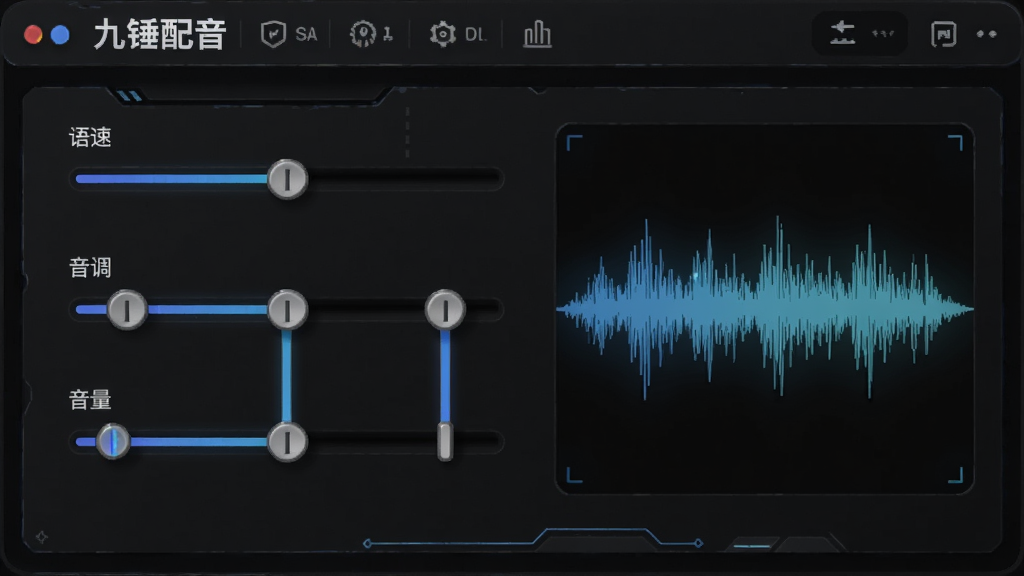Click the 音调 label
This screenshot has height=576, width=1024.
(x=90, y=268)
